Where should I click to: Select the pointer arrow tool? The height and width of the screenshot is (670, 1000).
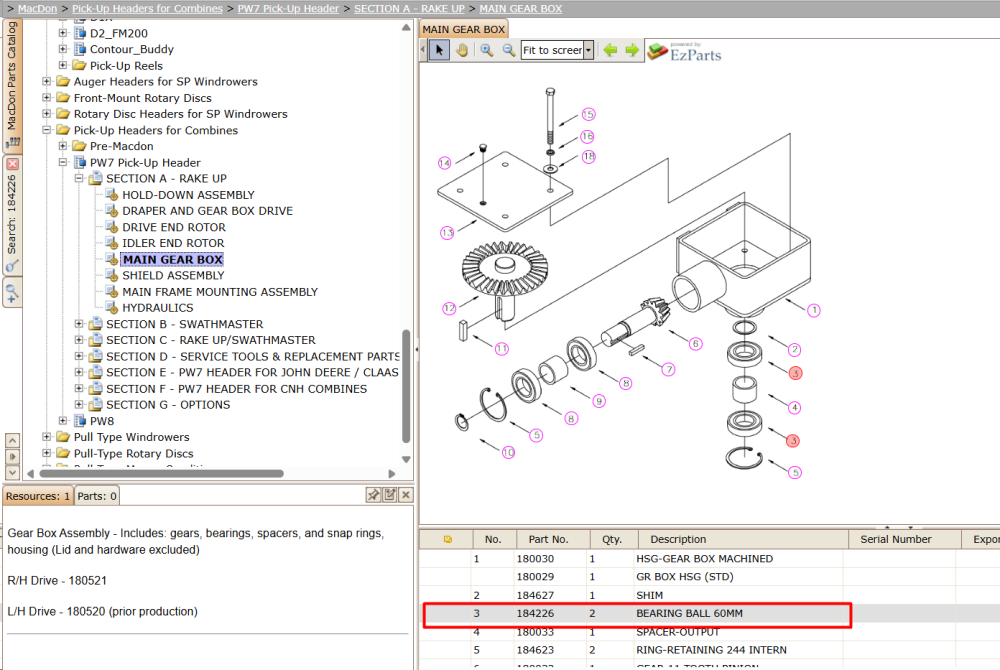click(439, 50)
